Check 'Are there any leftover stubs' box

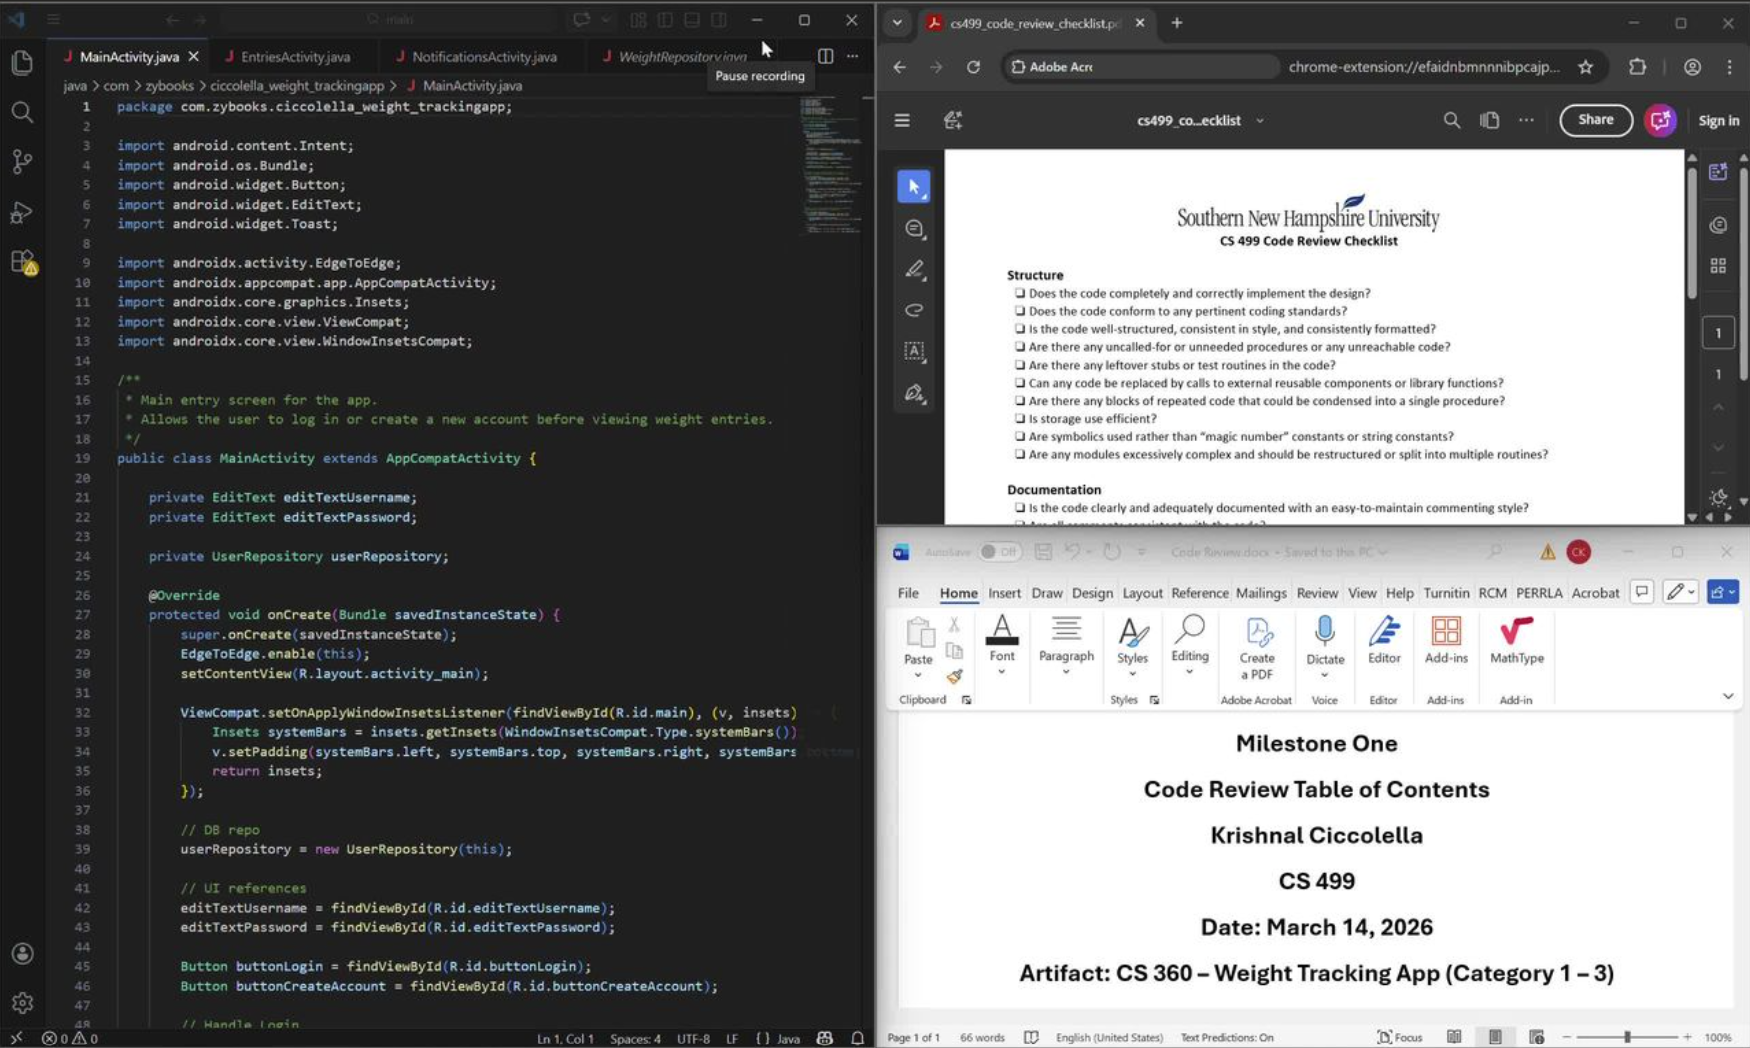[1020, 365]
